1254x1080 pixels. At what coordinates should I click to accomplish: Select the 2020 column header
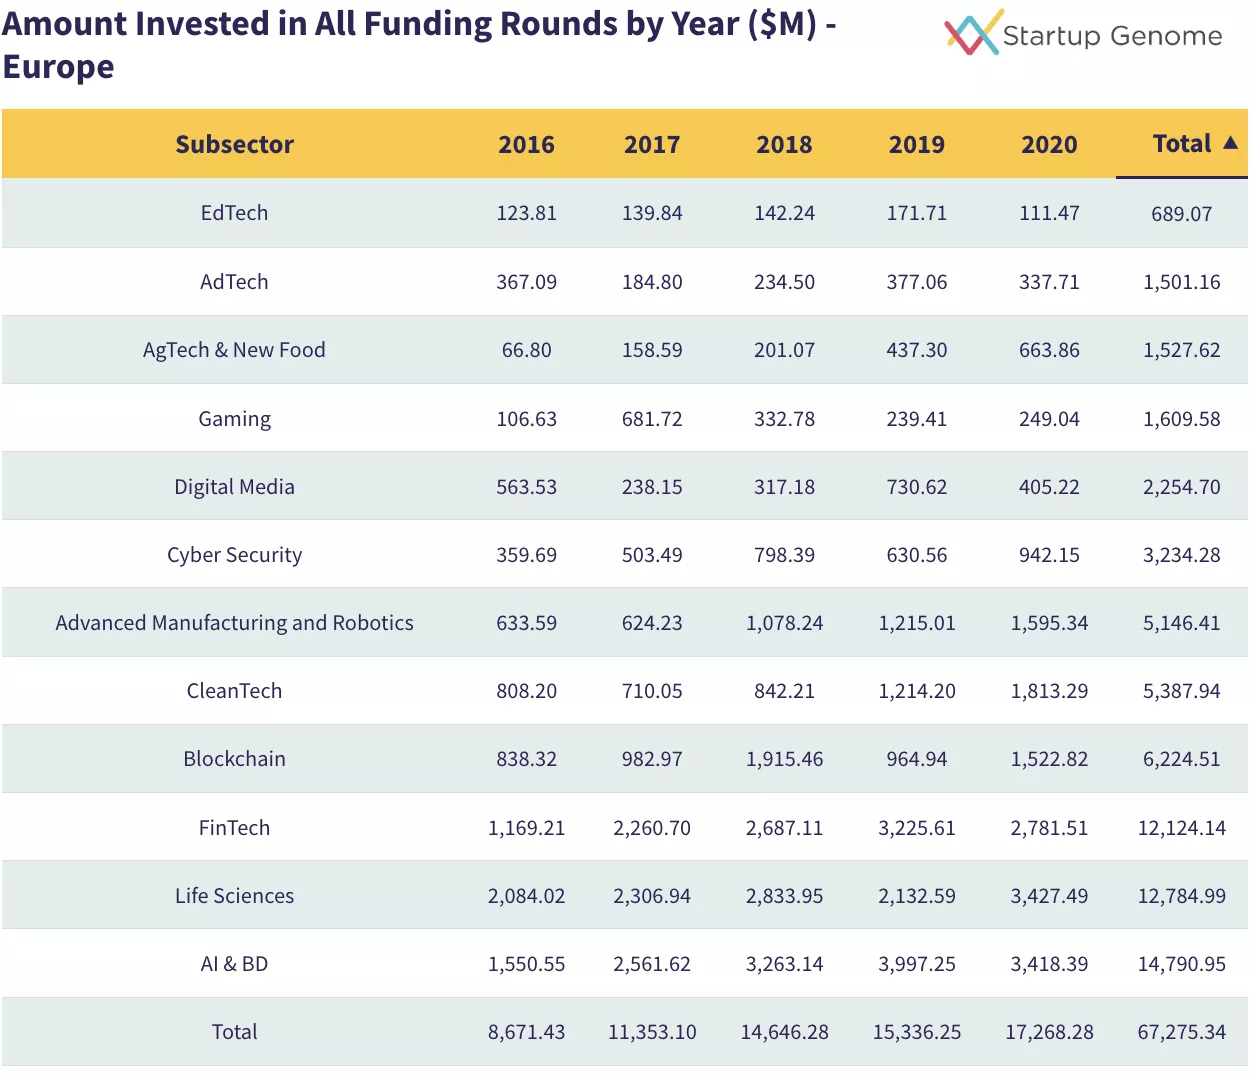(x=1049, y=145)
